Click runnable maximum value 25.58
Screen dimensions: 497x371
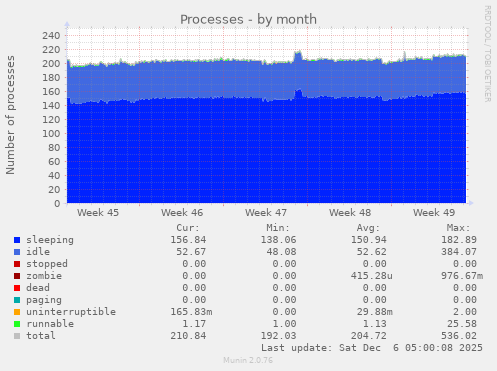(x=462, y=324)
